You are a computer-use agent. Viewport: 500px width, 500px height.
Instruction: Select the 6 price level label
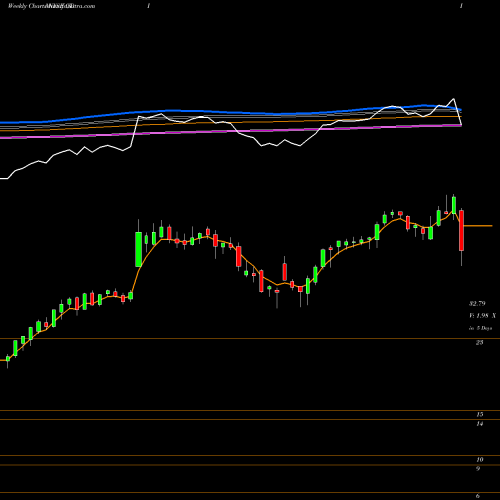(478, 496)
